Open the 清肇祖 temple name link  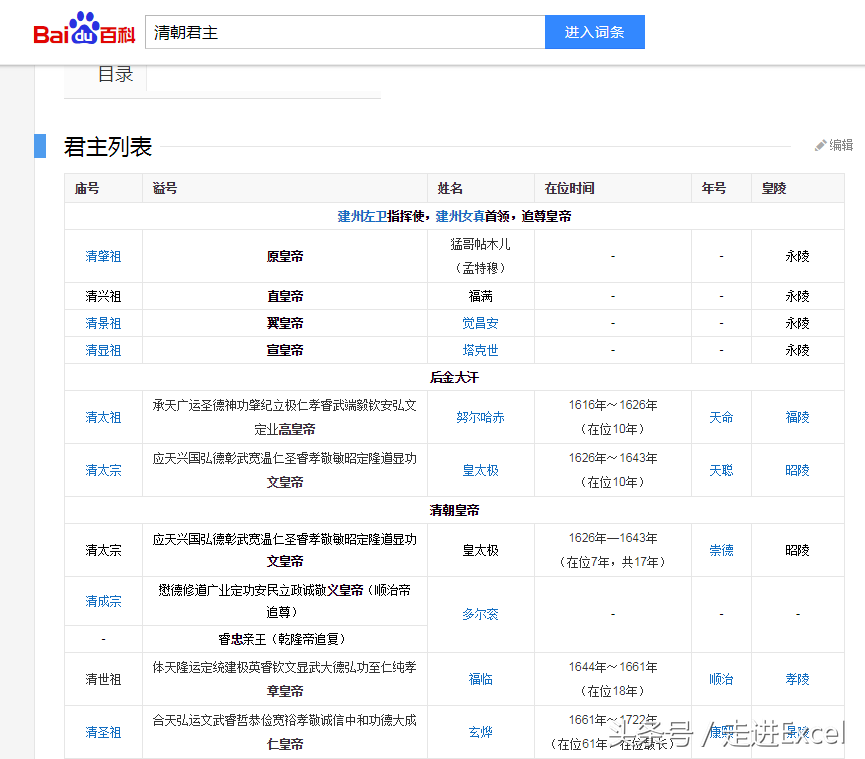tap(103, 256)
